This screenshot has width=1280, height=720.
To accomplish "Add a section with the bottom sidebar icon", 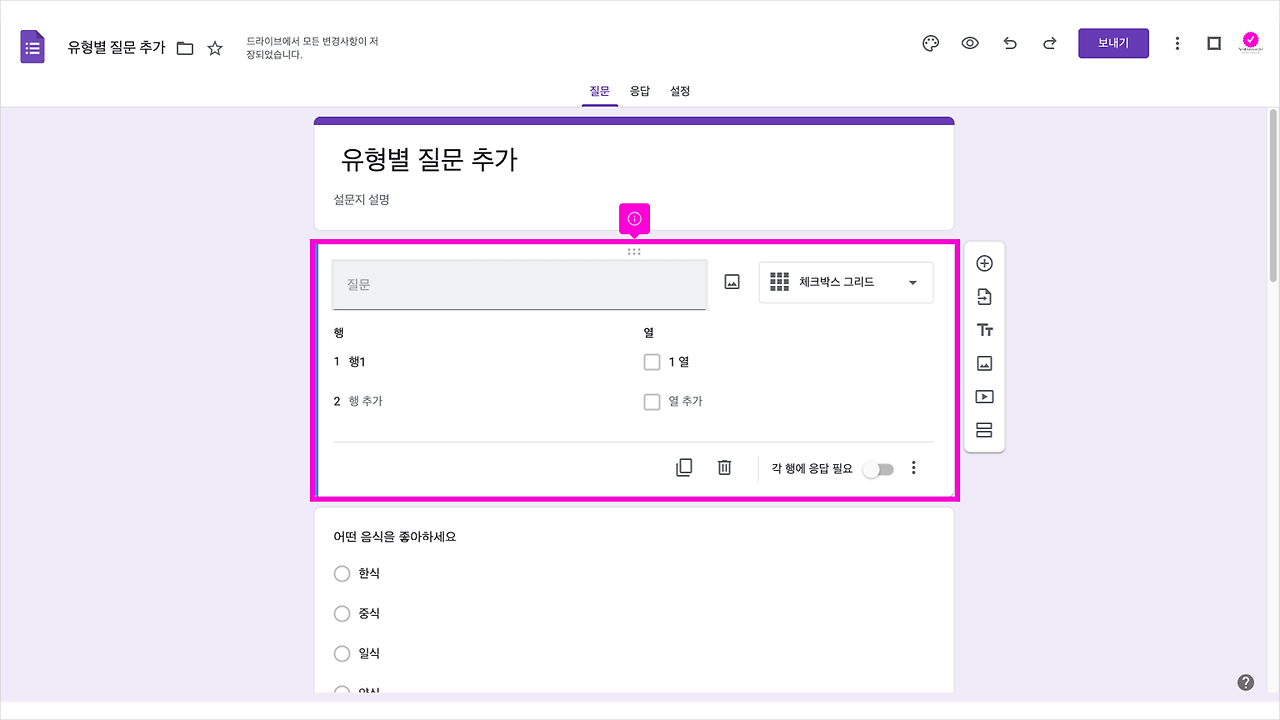I will [984, 429].
